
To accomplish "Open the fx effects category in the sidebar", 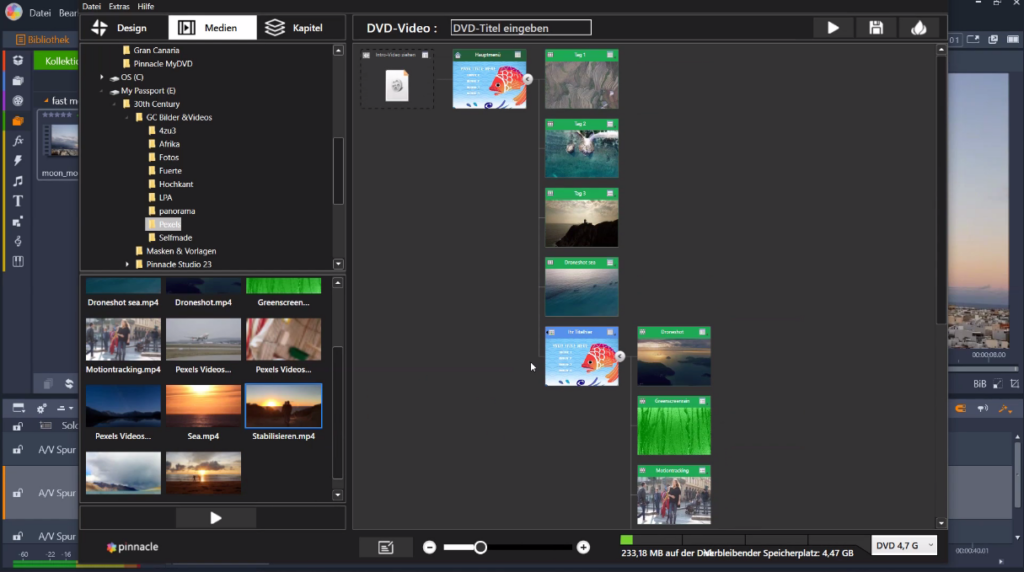I will (x=18, y=140).
